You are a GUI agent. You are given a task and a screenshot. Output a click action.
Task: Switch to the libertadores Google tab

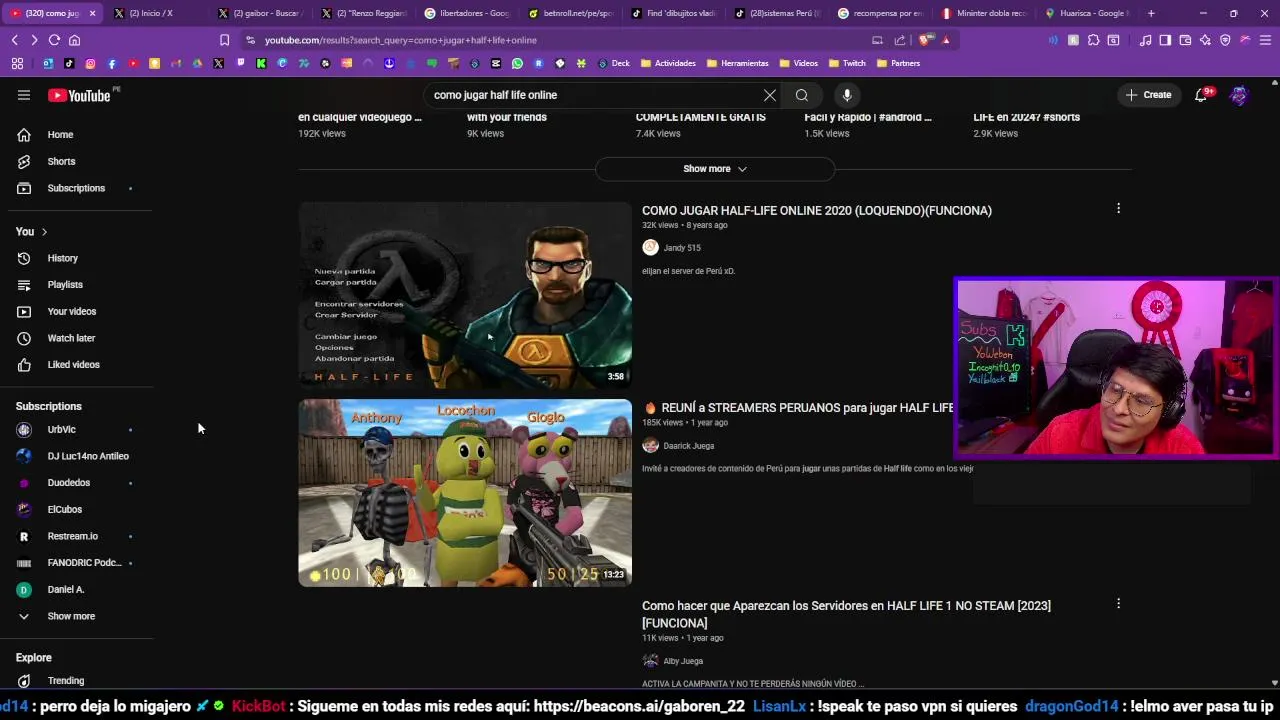(x=467, y=13)
